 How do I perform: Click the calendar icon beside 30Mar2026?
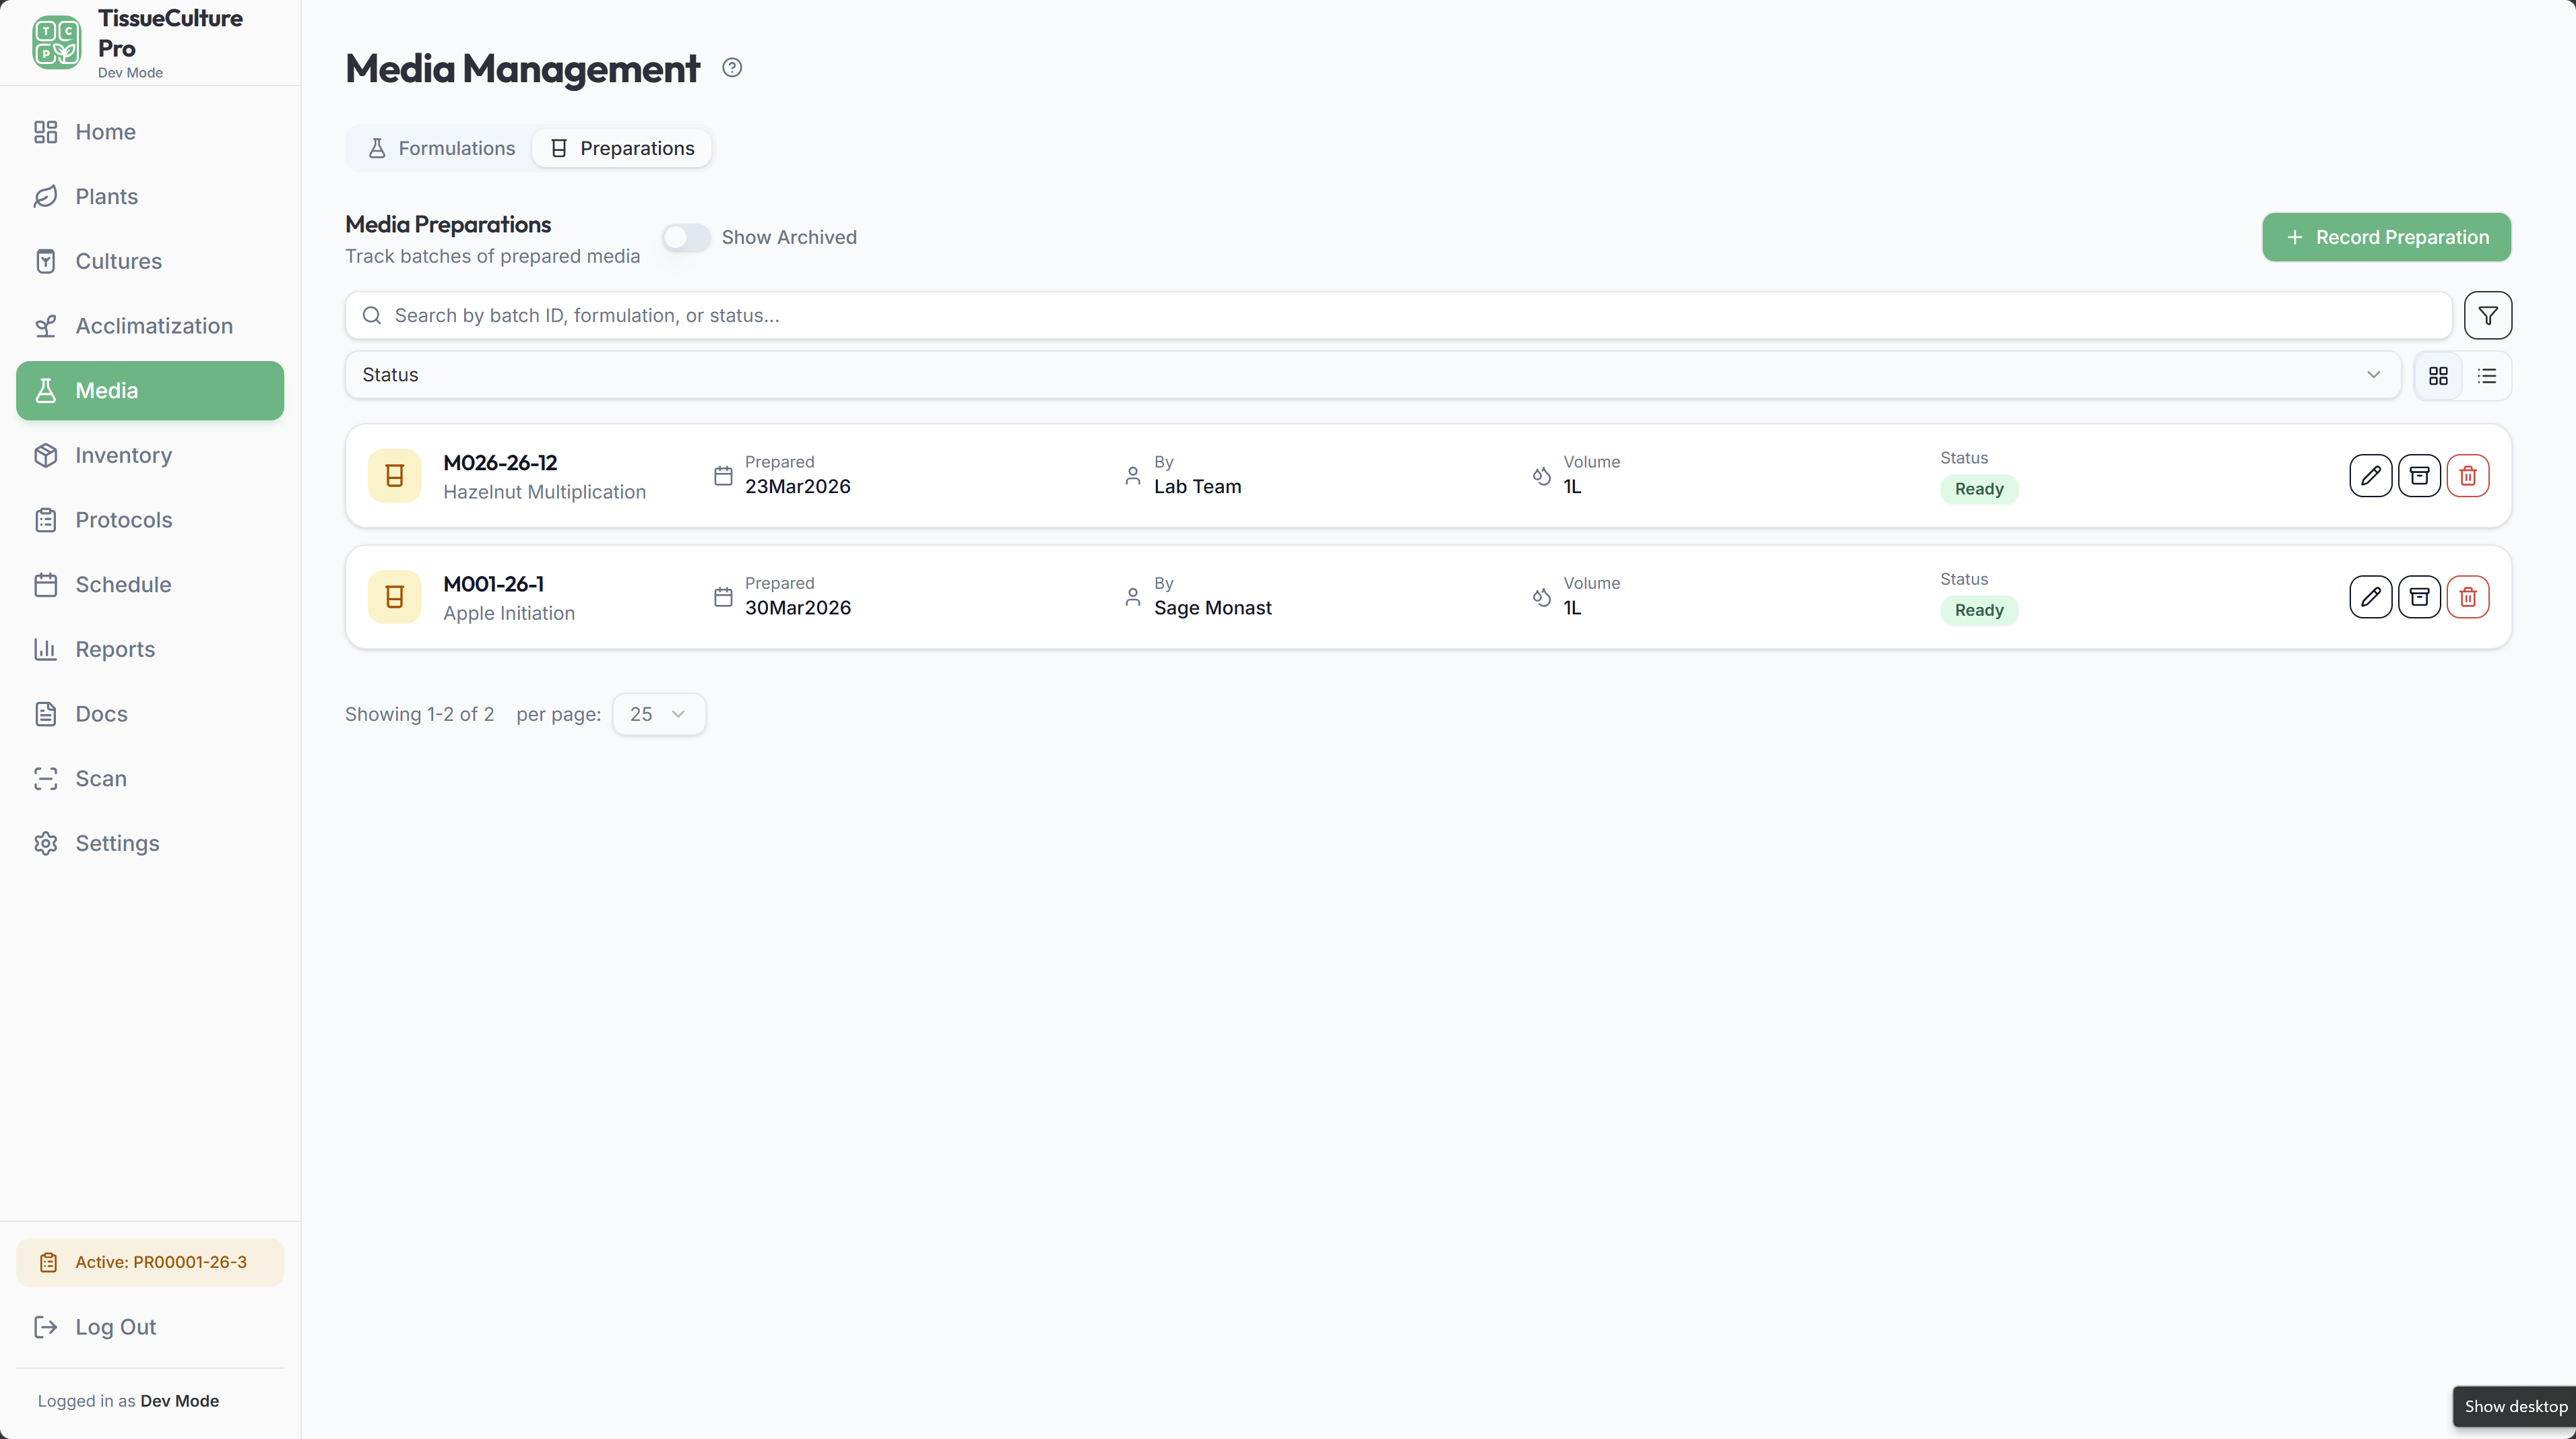[723, 597]
